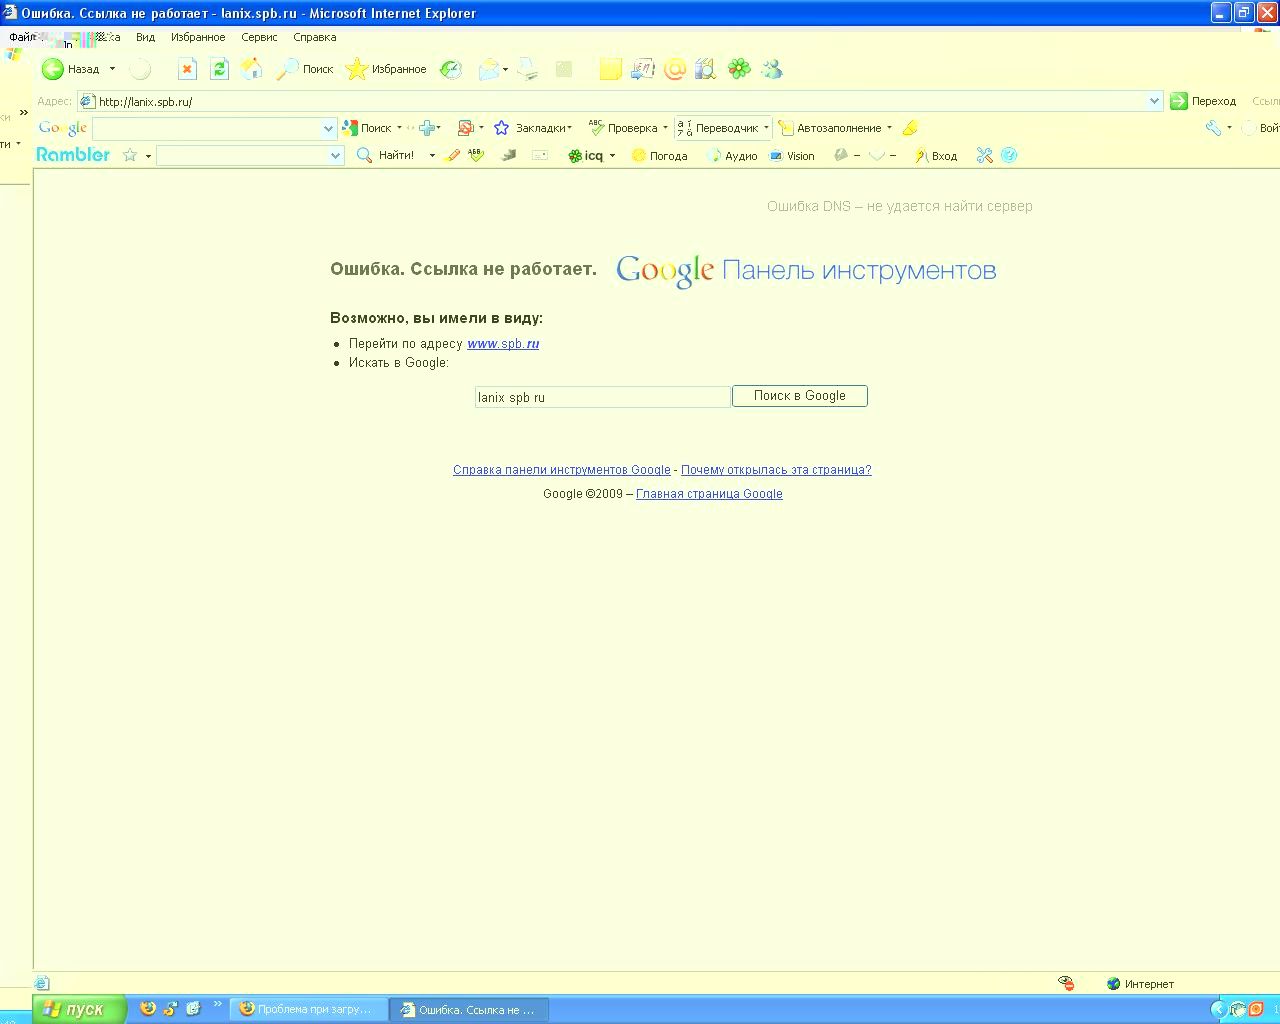Expand the Google toolbar search box dropdown

pos(328,128)
